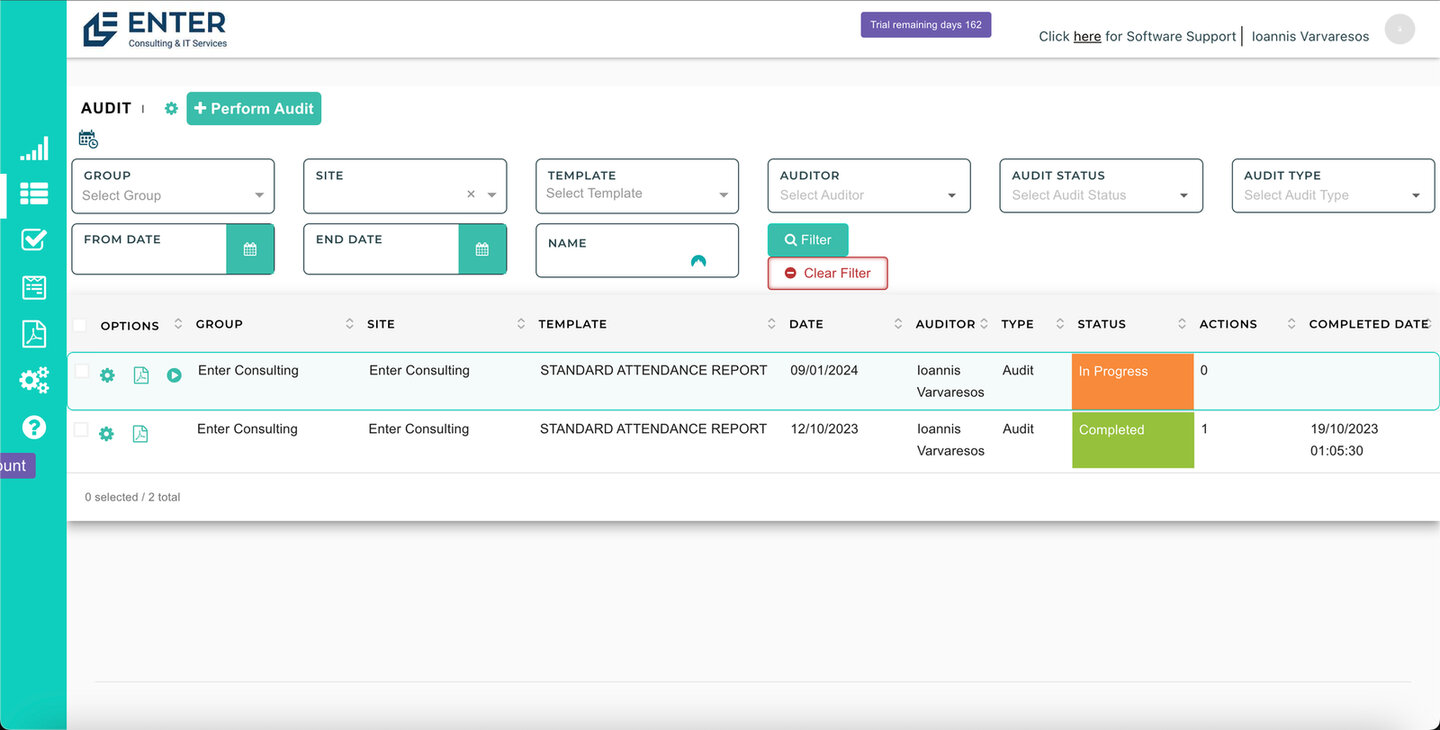Click the Perform Audit button
The width and height of the screenshot is (1440, 730).
coord(254,108)
